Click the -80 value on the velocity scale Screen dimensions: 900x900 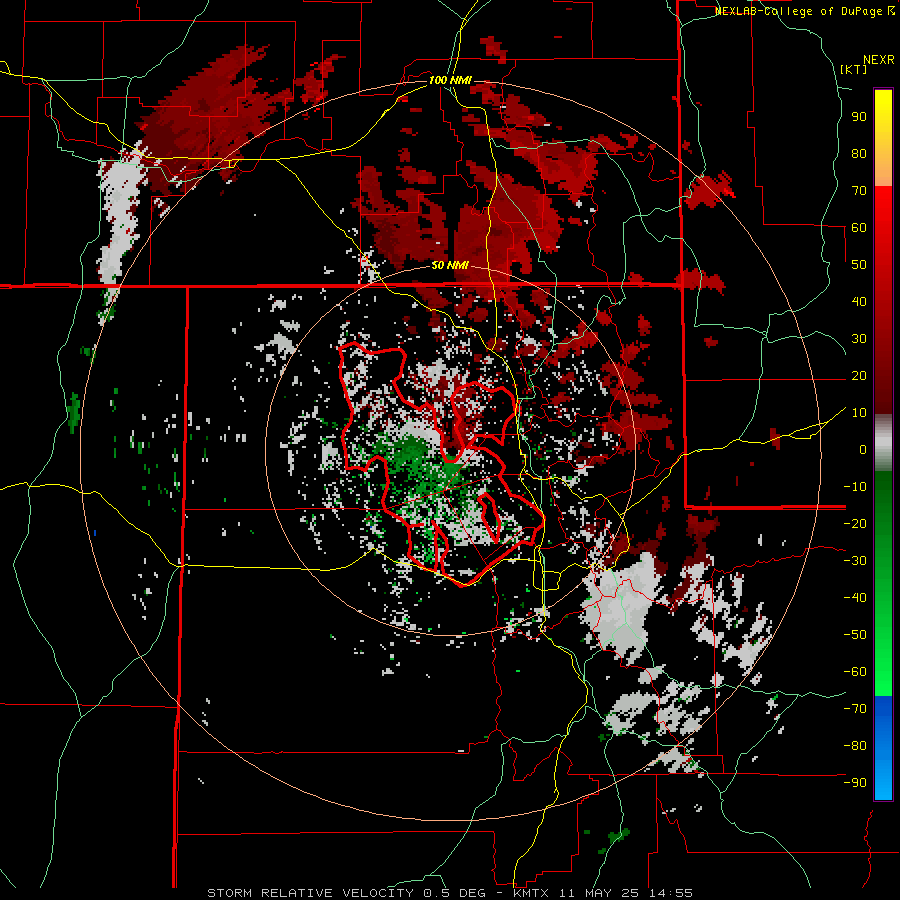(855, 746)
